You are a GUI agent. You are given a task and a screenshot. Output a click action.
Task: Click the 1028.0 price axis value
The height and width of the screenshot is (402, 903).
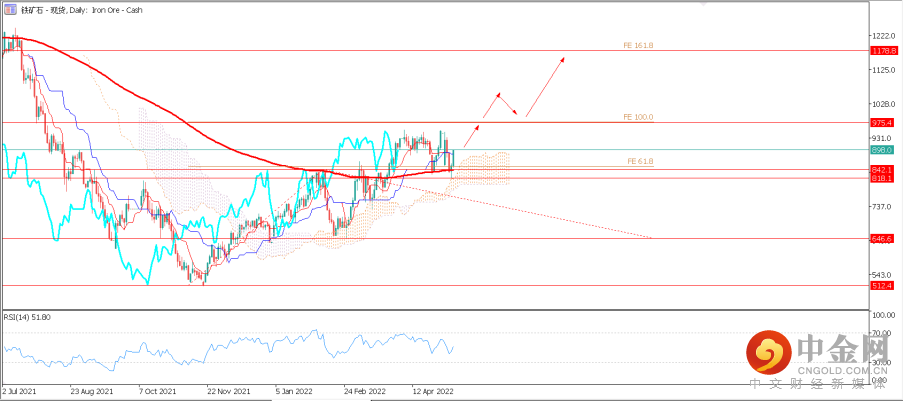click(x=886, y=104)
